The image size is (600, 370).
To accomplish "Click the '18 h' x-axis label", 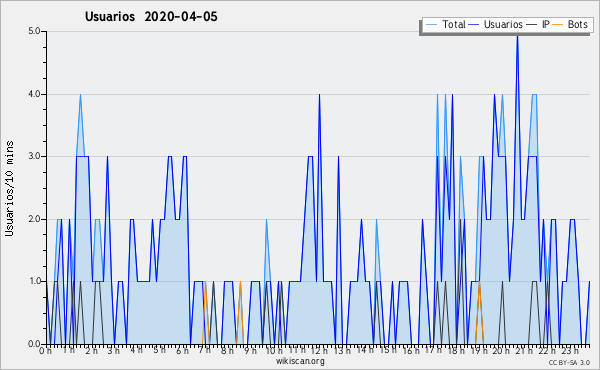I will click(x=456, y=351).
